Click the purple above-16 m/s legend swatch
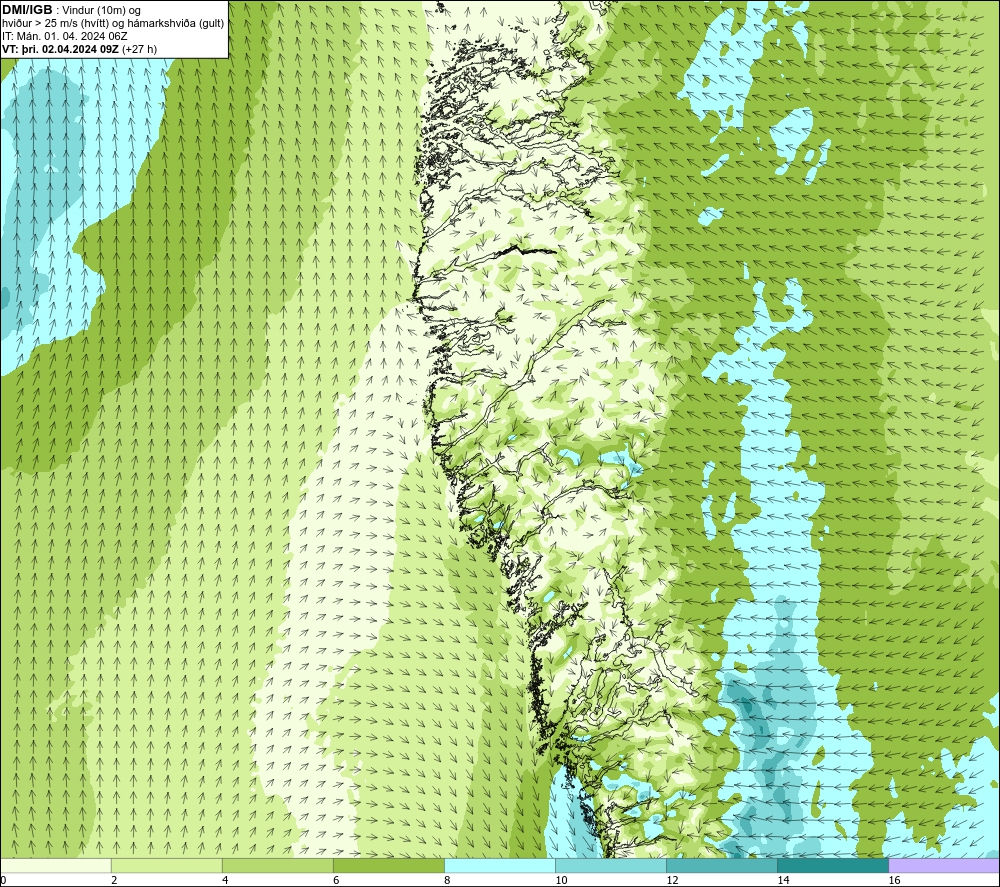This screenshot has width=1000, height=887. click(944, 866)
